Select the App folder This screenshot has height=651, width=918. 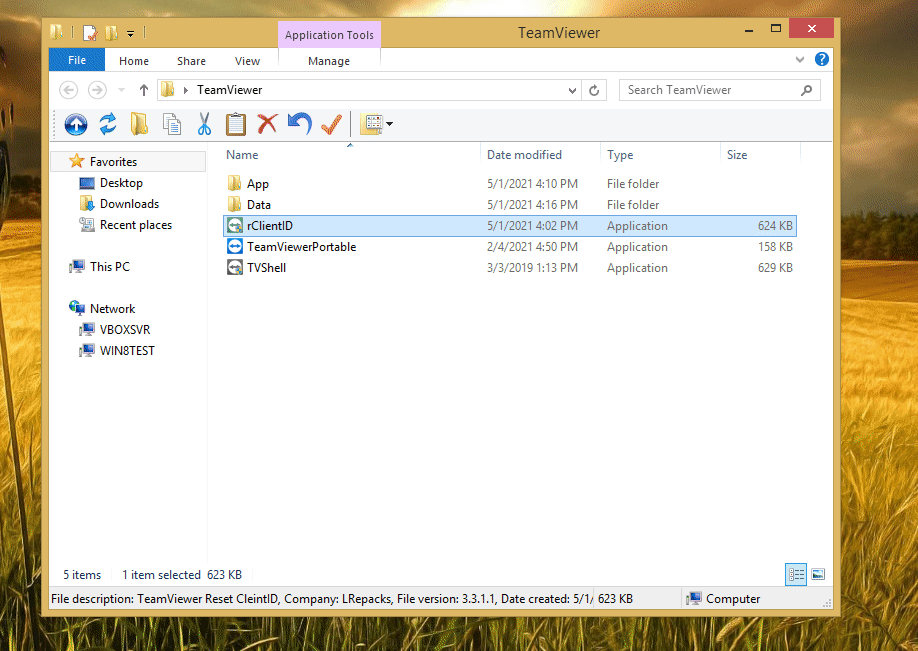point(509,184)
